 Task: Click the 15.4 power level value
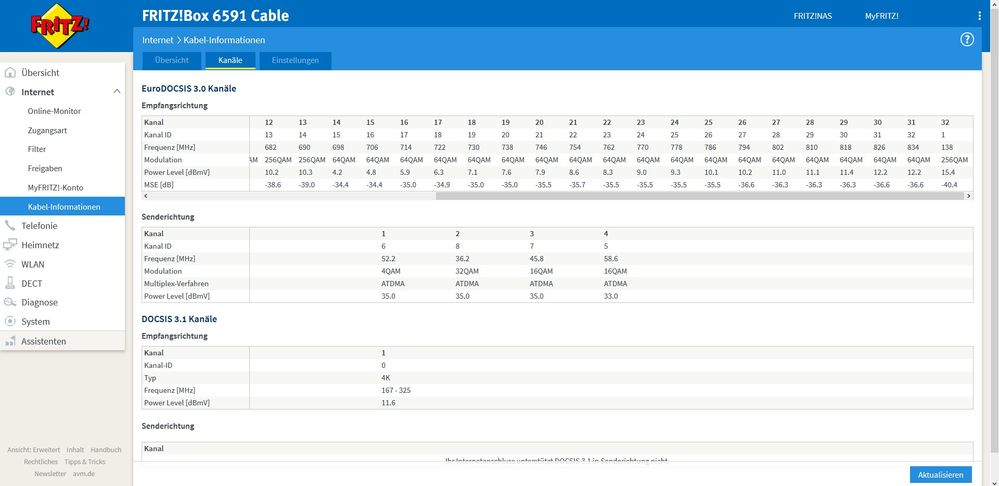coord(948,172)
